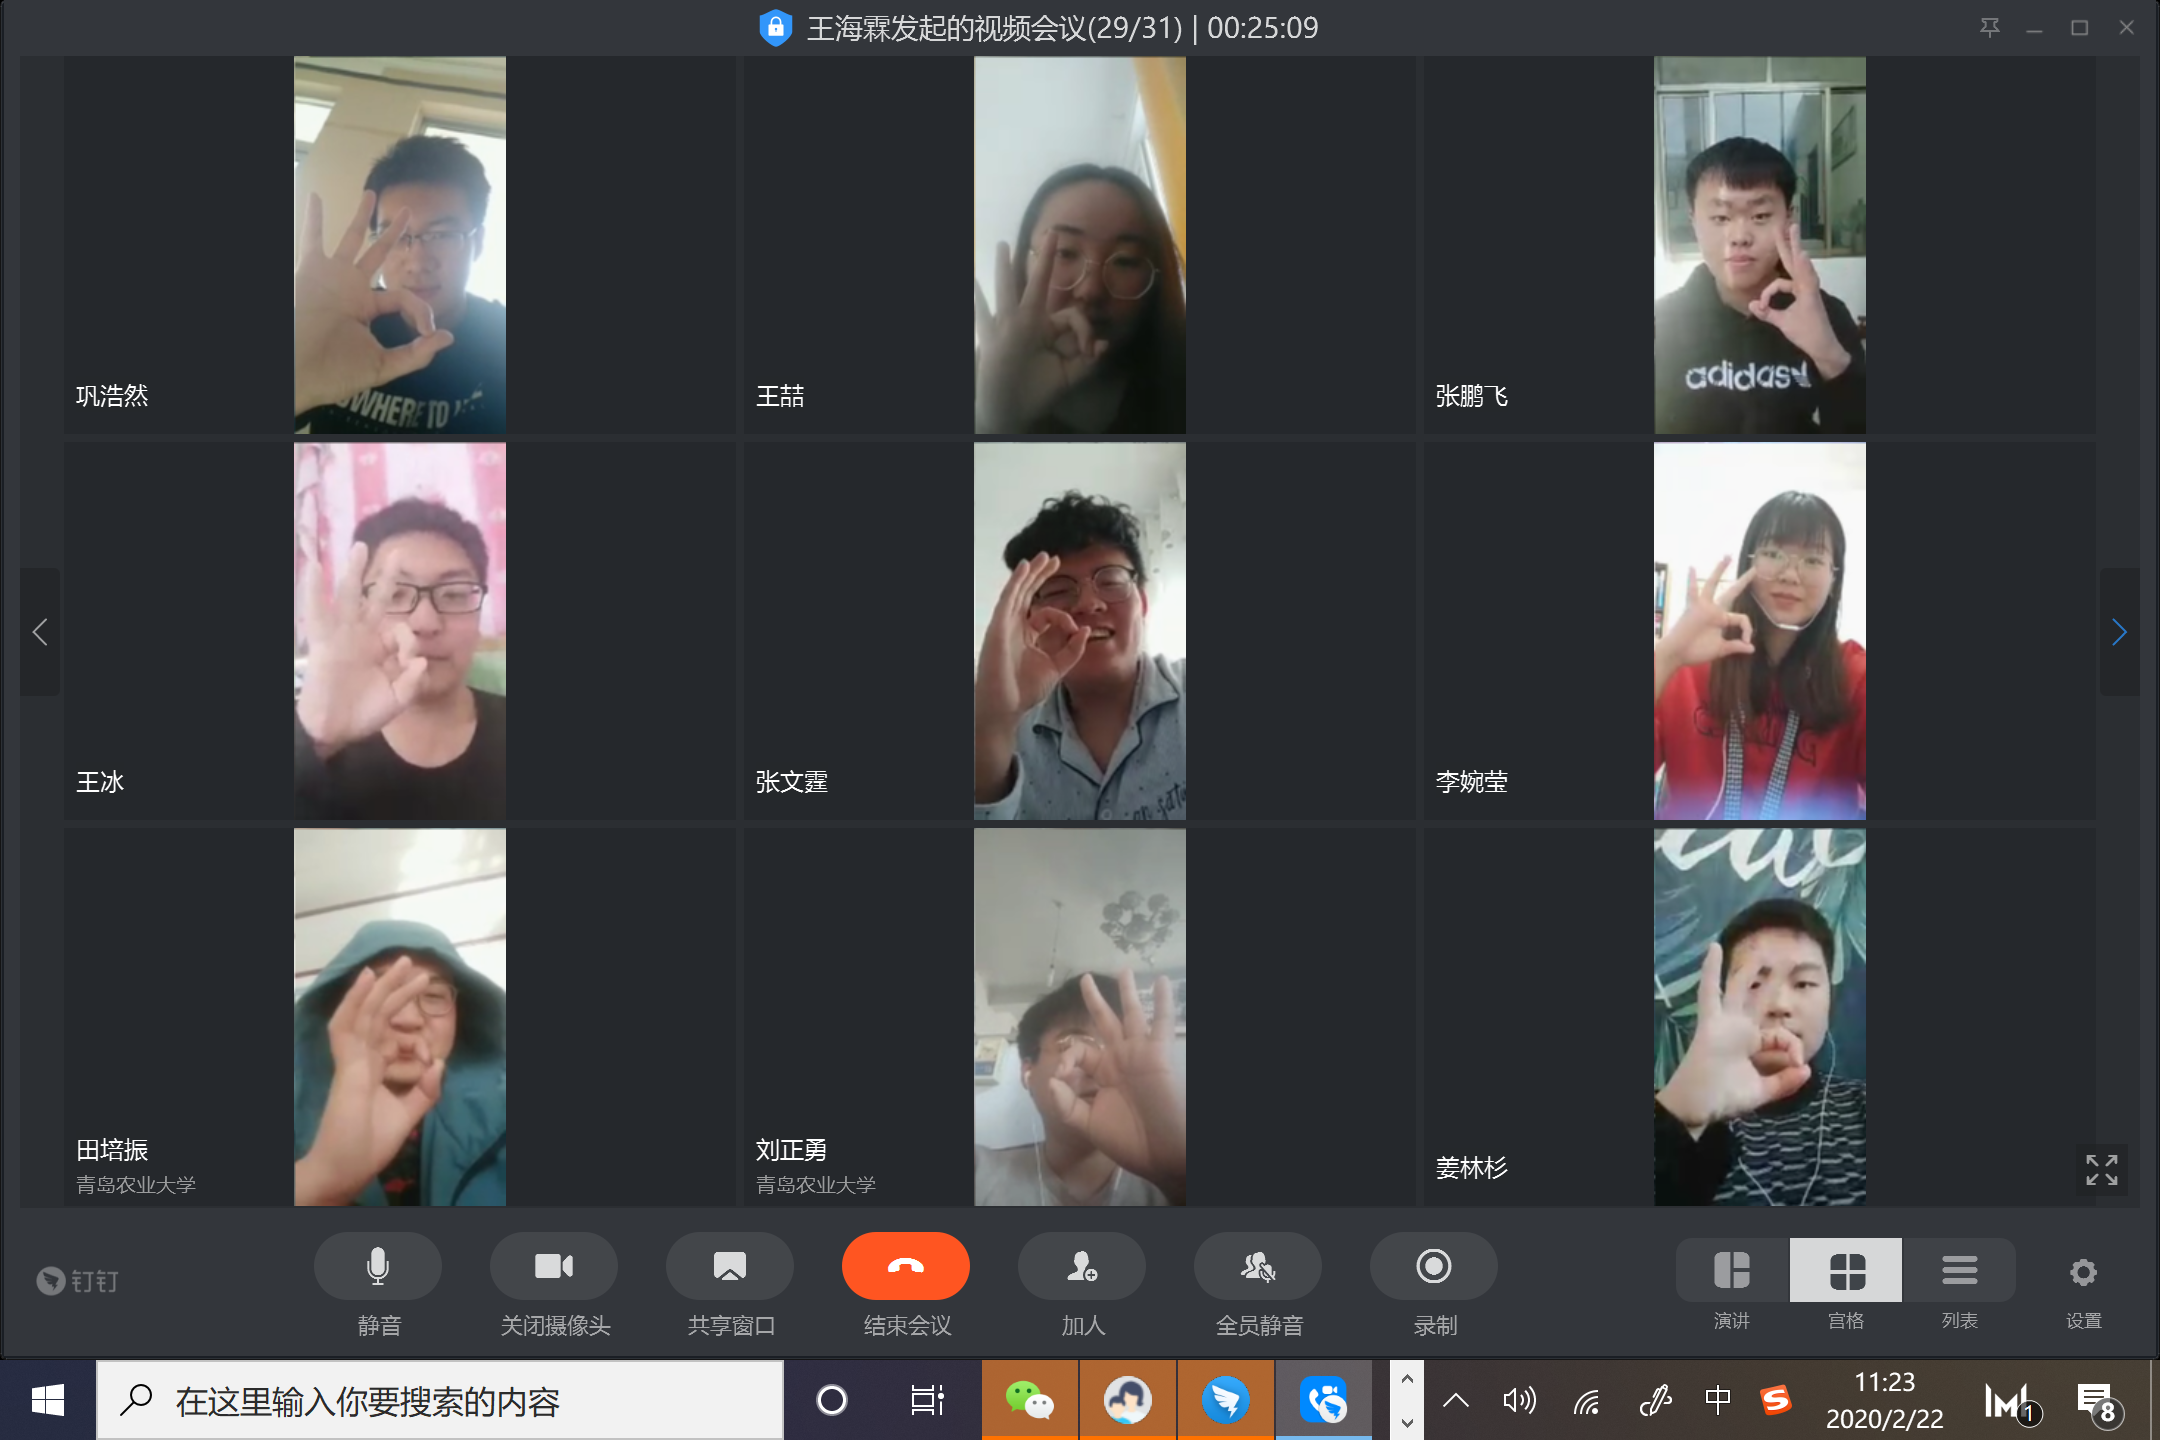
Task: Go to next page of participants
Action: click(x=2119, y=632)
